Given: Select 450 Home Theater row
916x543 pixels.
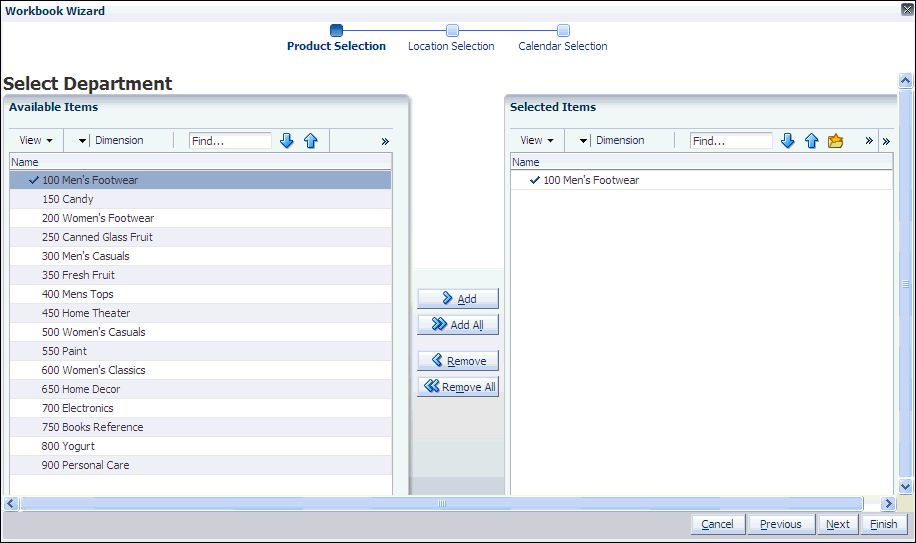Looking at the screenshot, I should [x=200, y=313].
